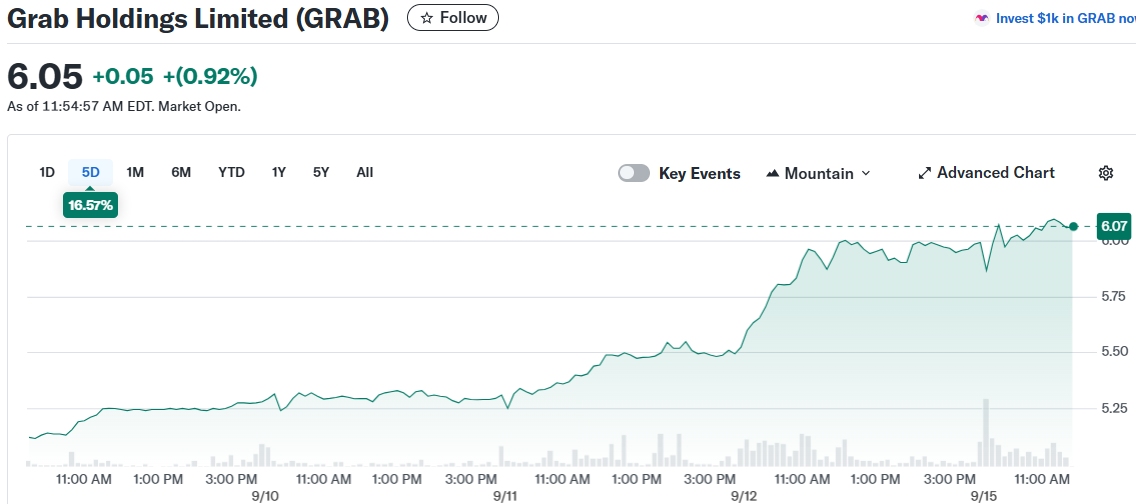Switch to the 6M range
Viewport: 1136px width, 504px height.
181,172
